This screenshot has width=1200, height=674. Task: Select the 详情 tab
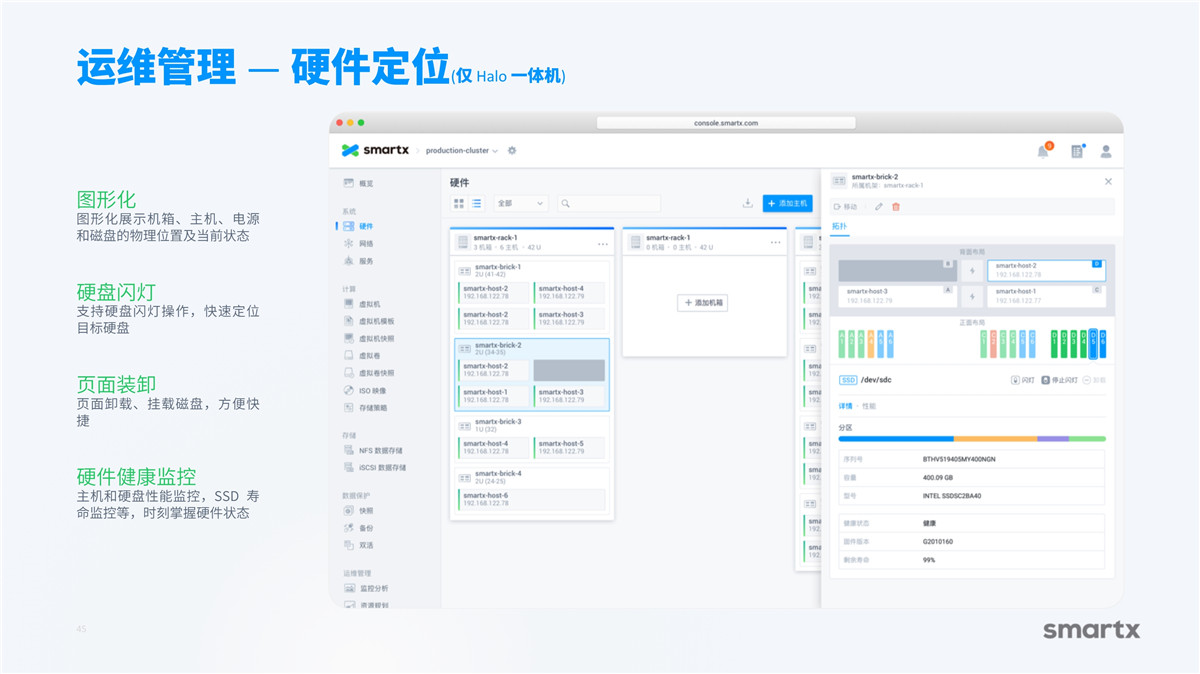846,407
